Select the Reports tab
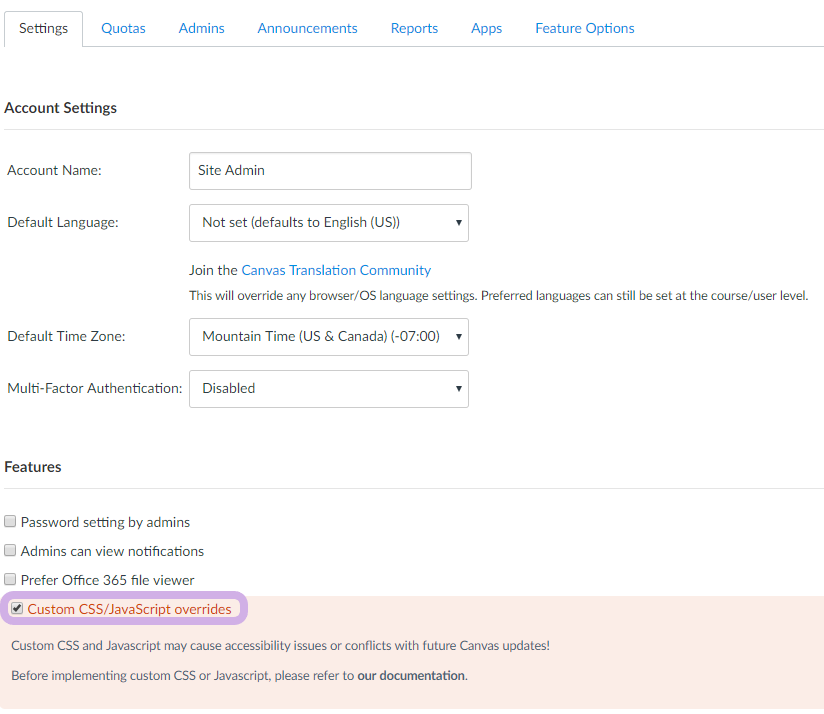Image resolution: width=824 pixels, height=714 pixels. click(x=414, y=28)
